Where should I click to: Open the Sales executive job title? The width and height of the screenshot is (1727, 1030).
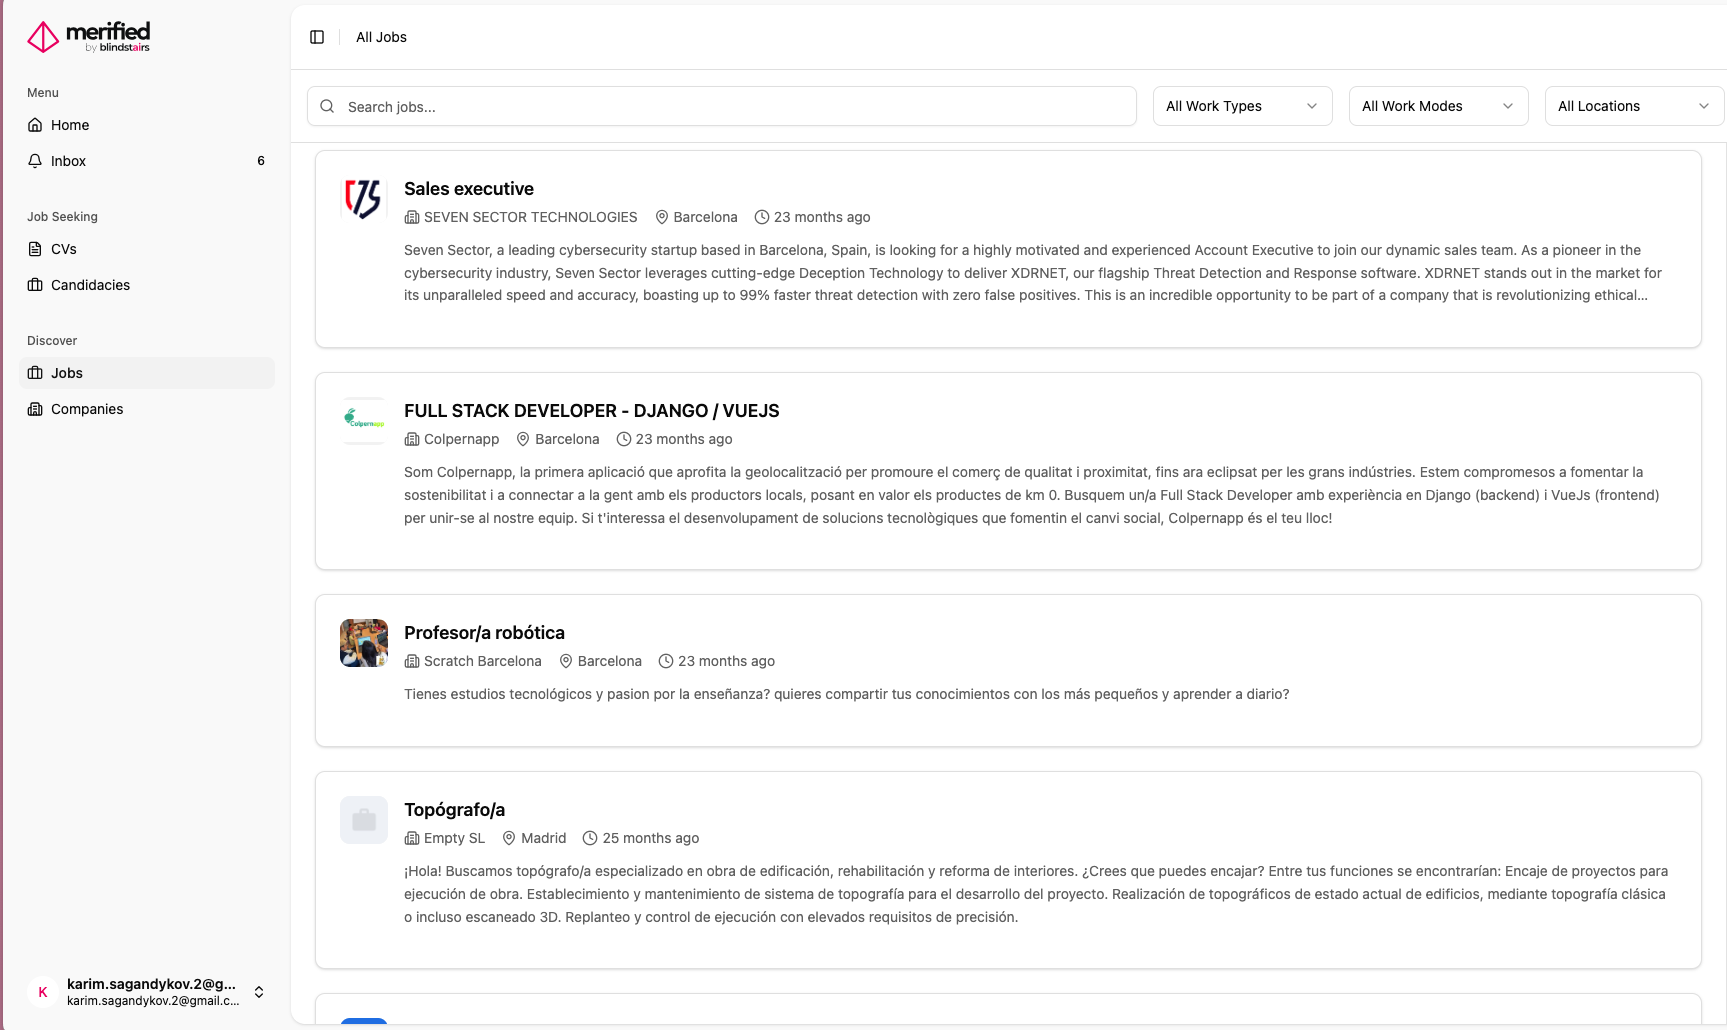pyautogui.click(x=468, y=189)
